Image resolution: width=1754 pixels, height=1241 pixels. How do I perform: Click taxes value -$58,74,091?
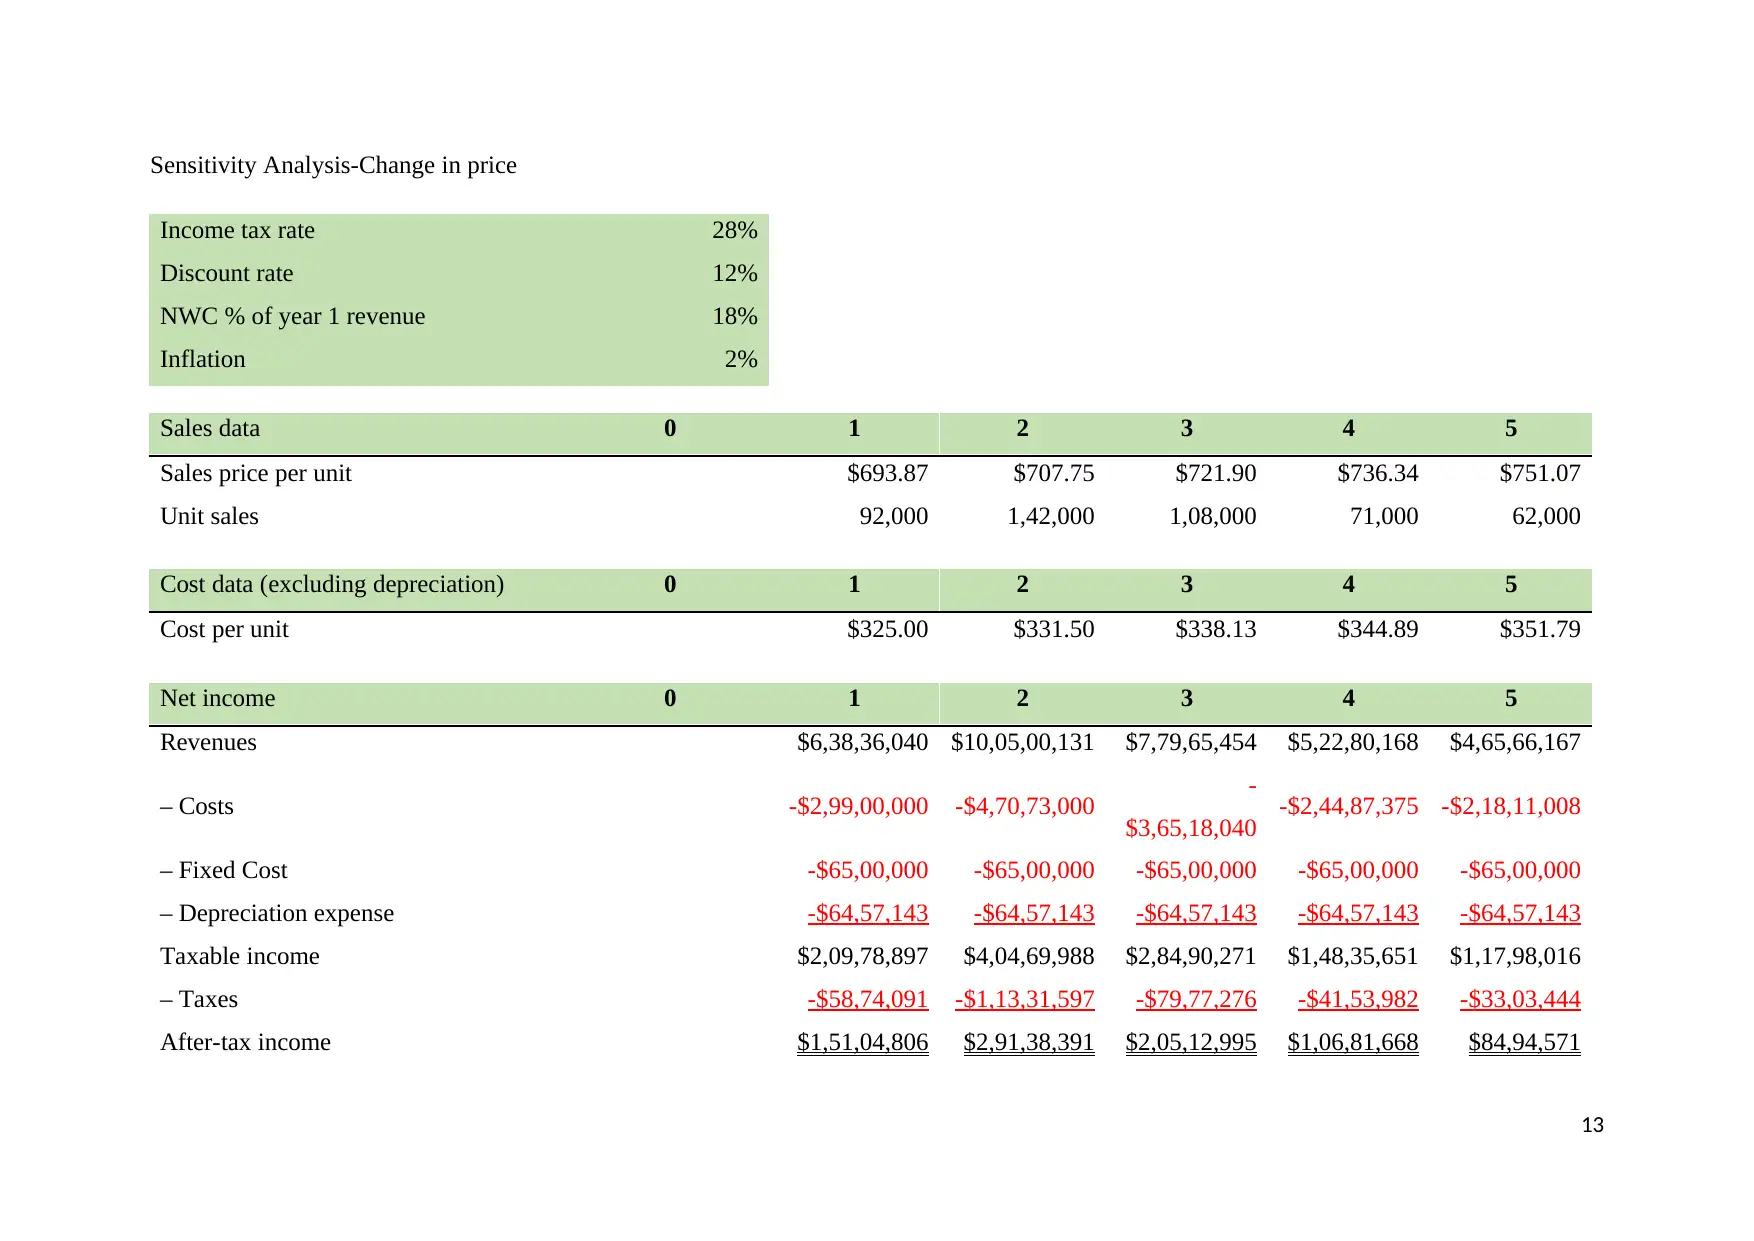click(868, 999)
